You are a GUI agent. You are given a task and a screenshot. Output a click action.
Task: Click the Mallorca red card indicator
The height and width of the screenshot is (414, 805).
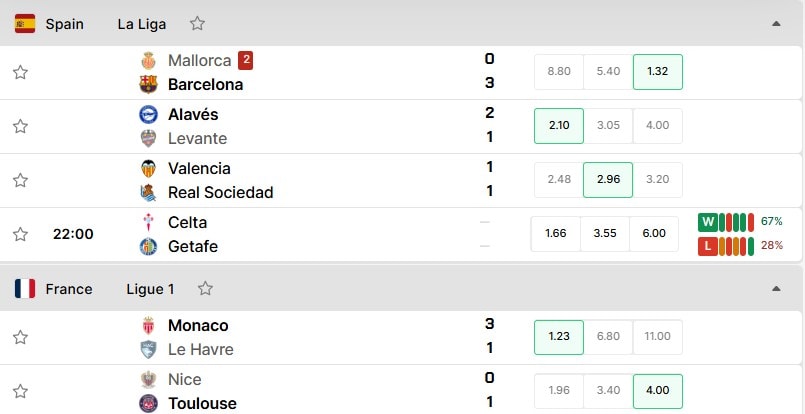(x=245, y=61)
